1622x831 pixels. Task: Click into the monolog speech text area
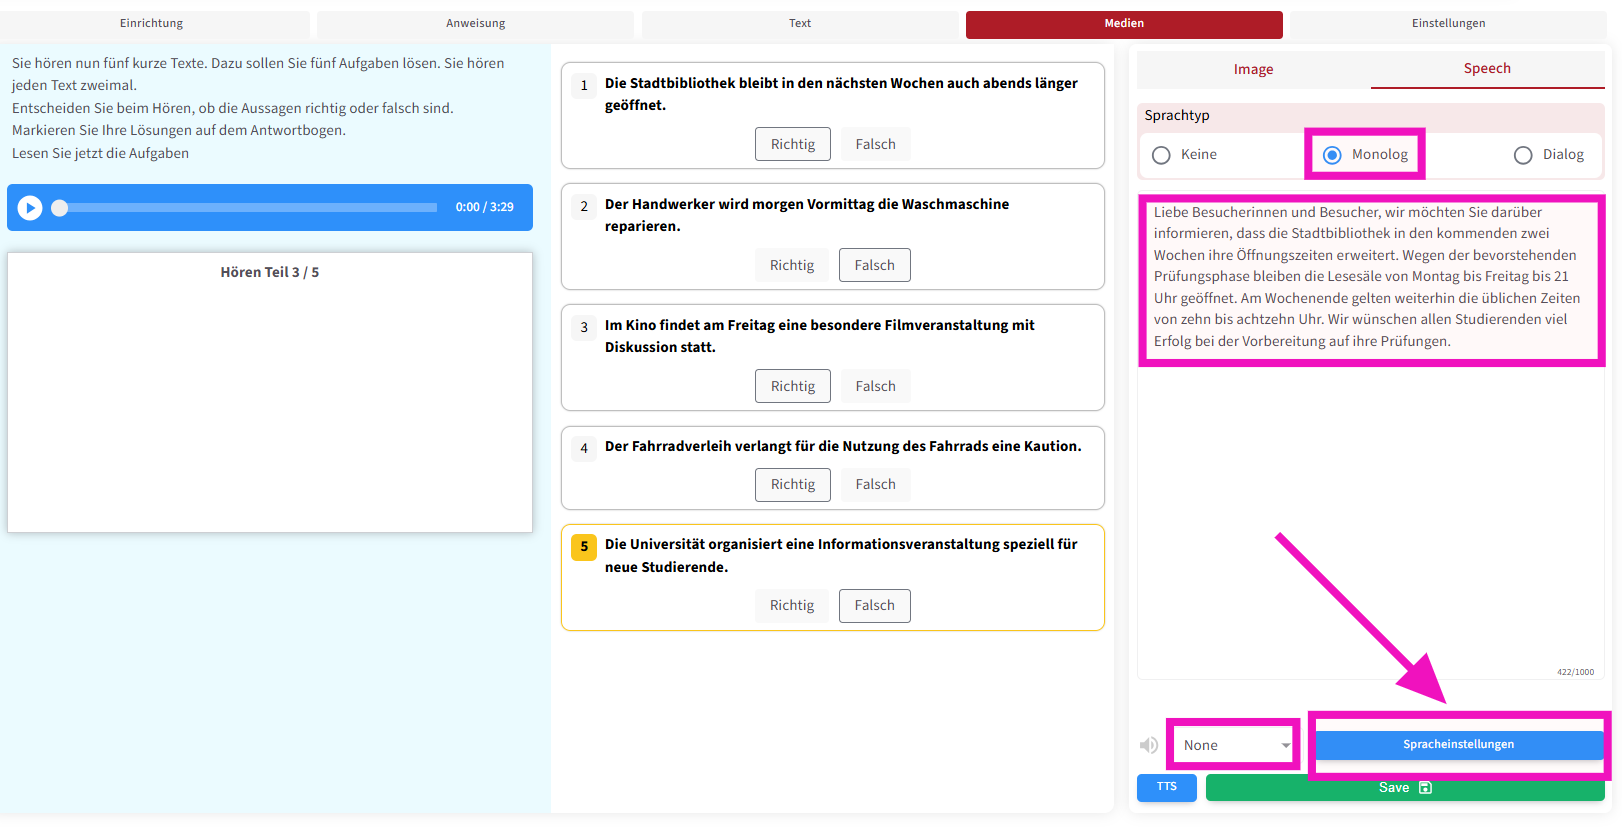1368,277
